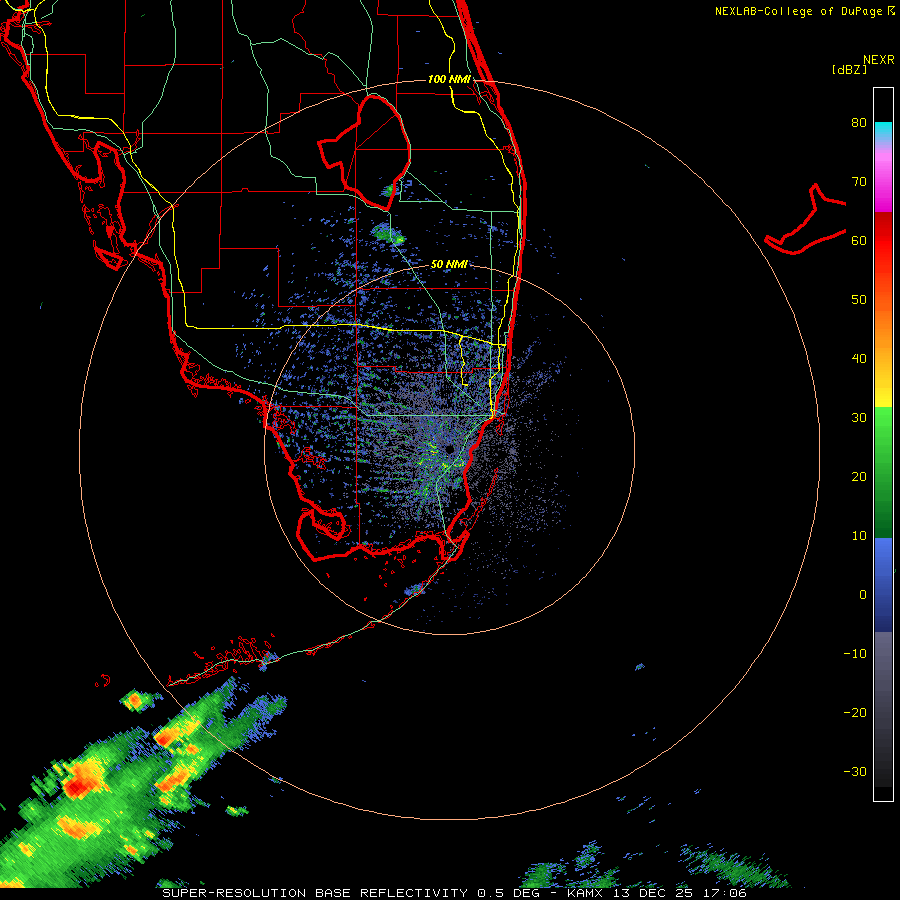Click the 20 value on the dBZ scale
Image resolution: width=900 pixels, height=900 pixels.
pos(859,476)
